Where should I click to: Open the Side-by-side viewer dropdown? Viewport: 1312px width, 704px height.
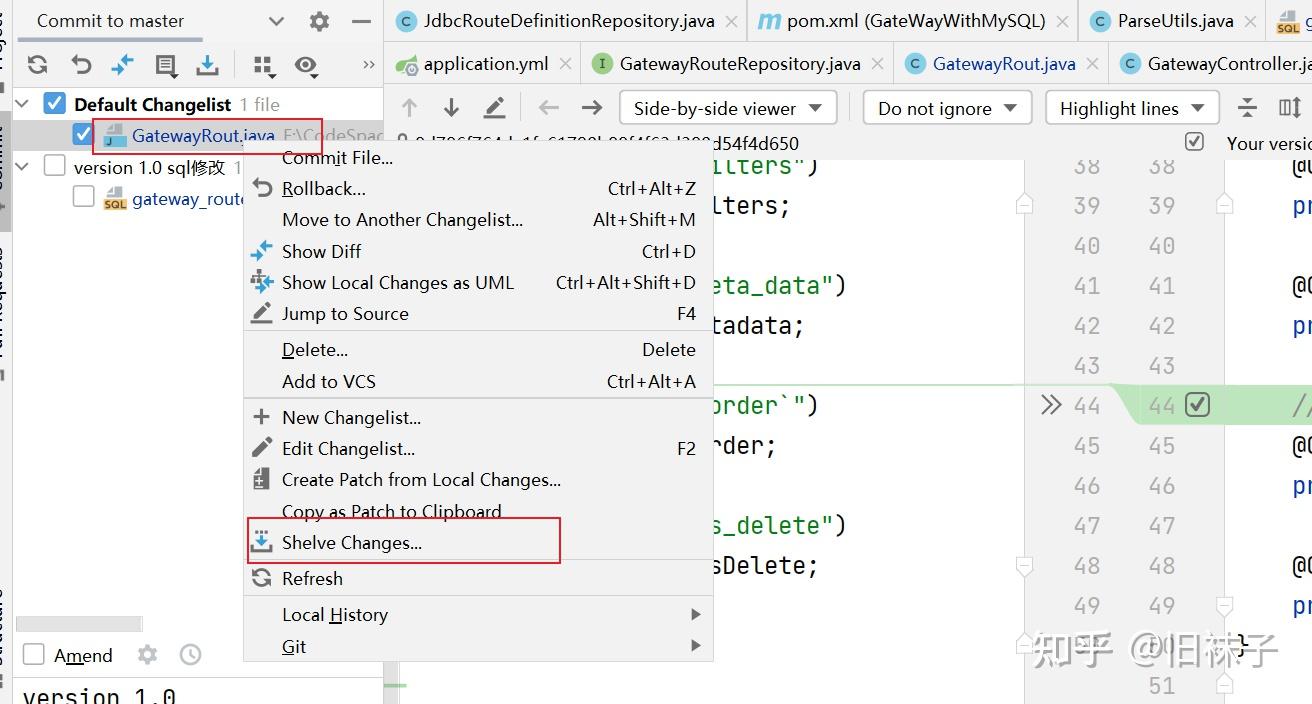point(727,108)
